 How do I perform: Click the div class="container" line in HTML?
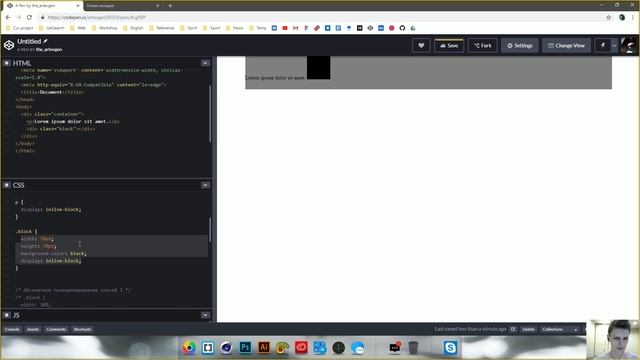click(x=52, y=114)
